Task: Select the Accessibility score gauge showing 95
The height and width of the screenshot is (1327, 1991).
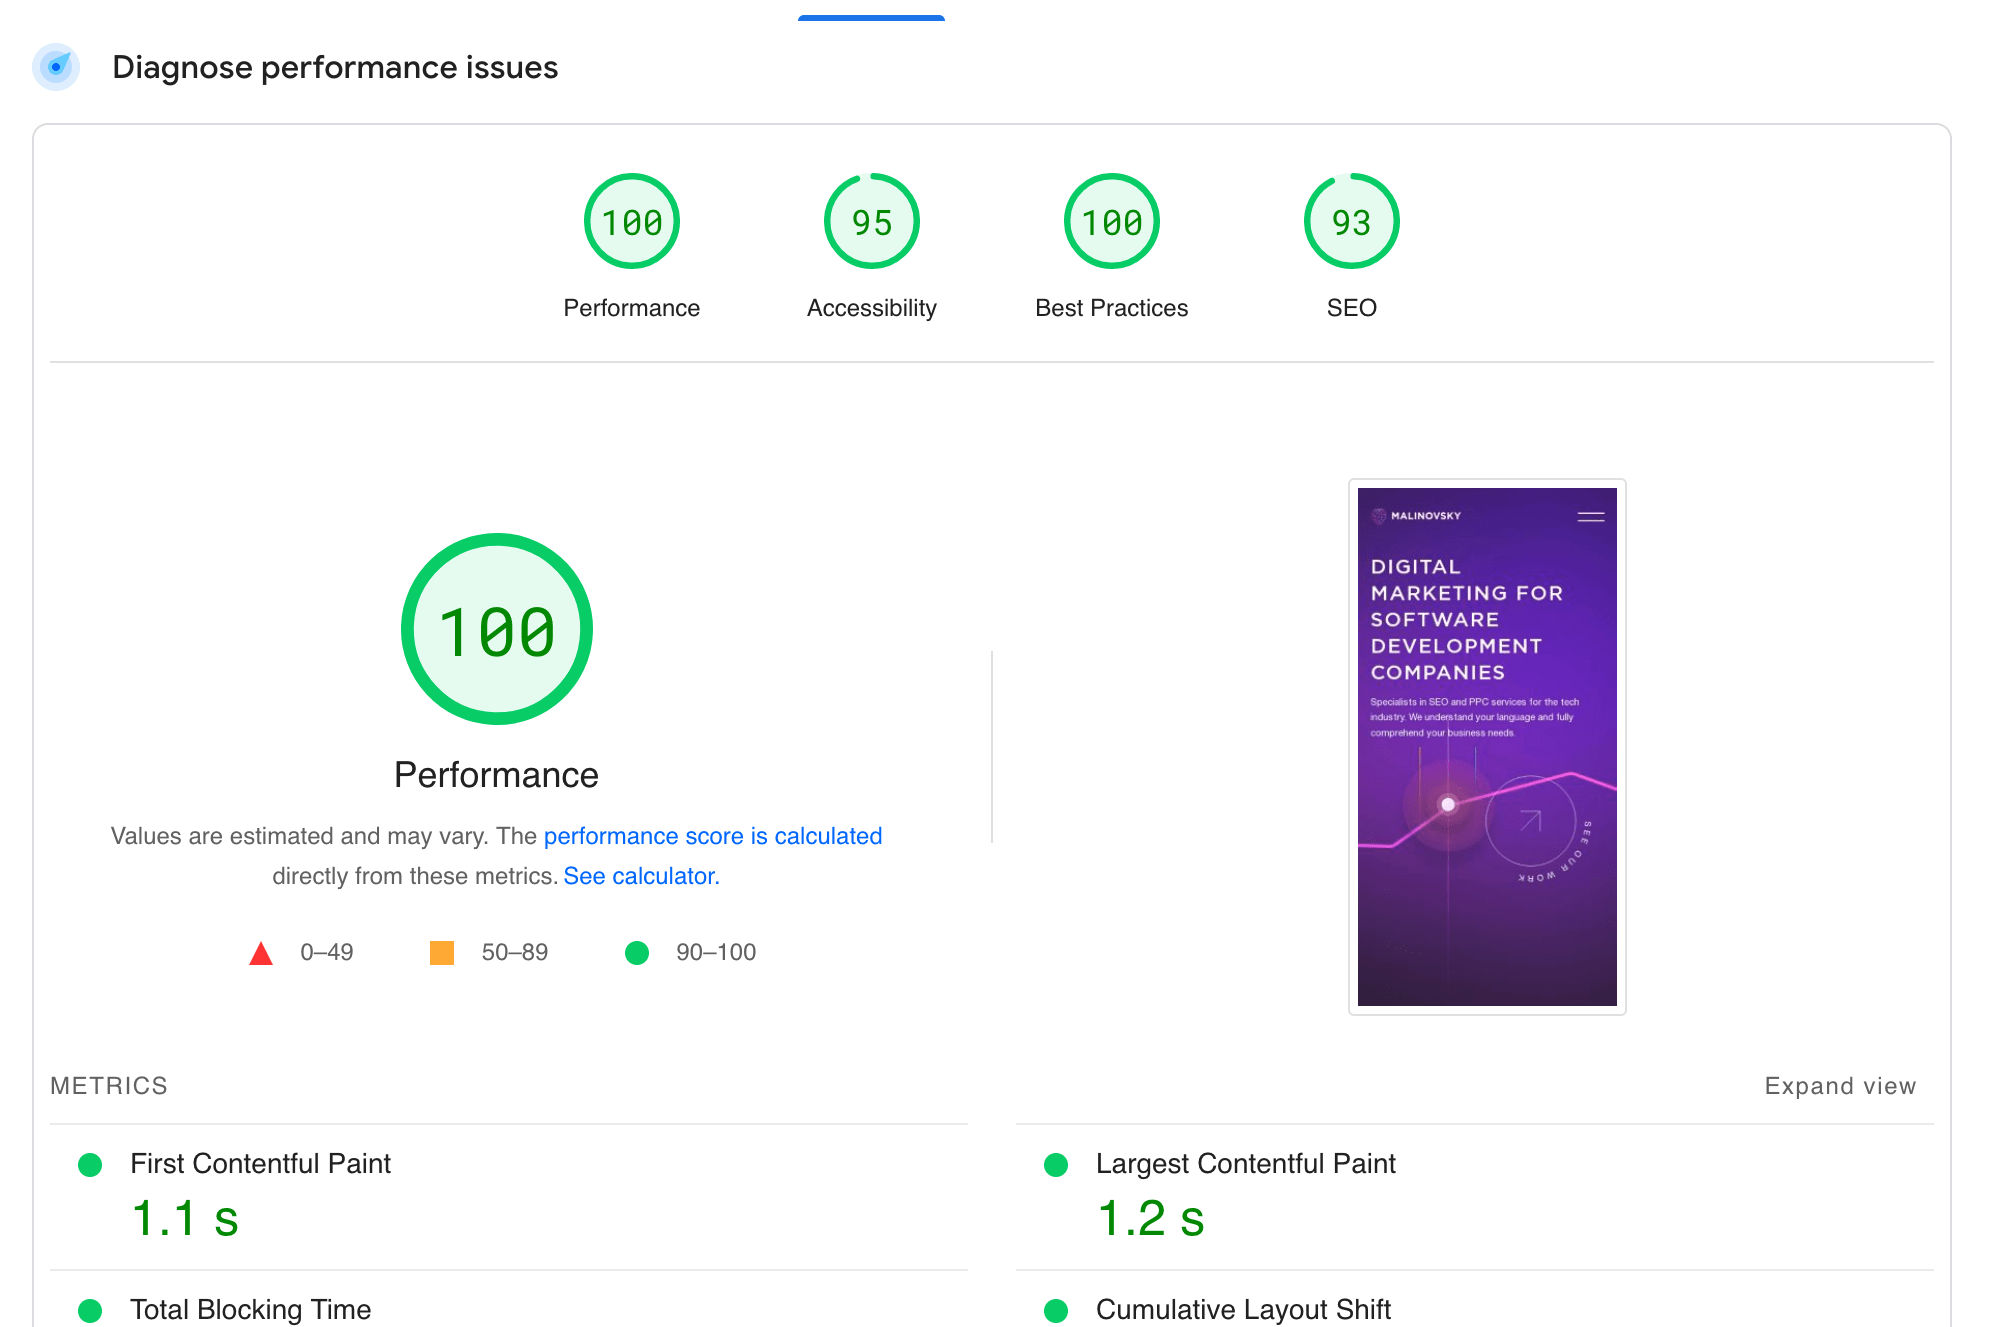Action: pyautogui.click(x=872, y=221)
